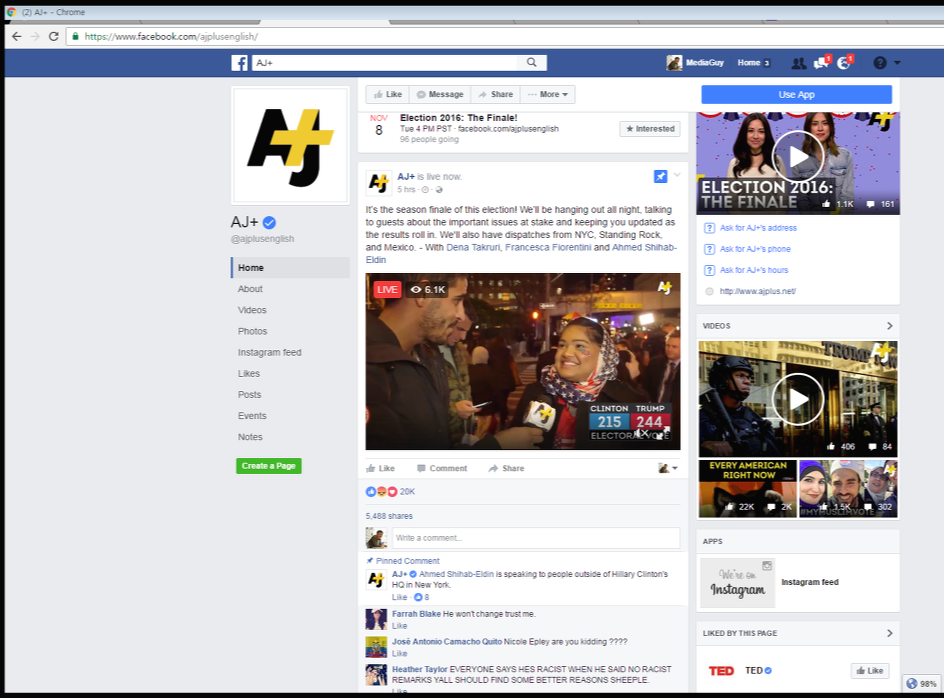
Task: Open the Likes sidebar item
Action: (x=249, y=373)
